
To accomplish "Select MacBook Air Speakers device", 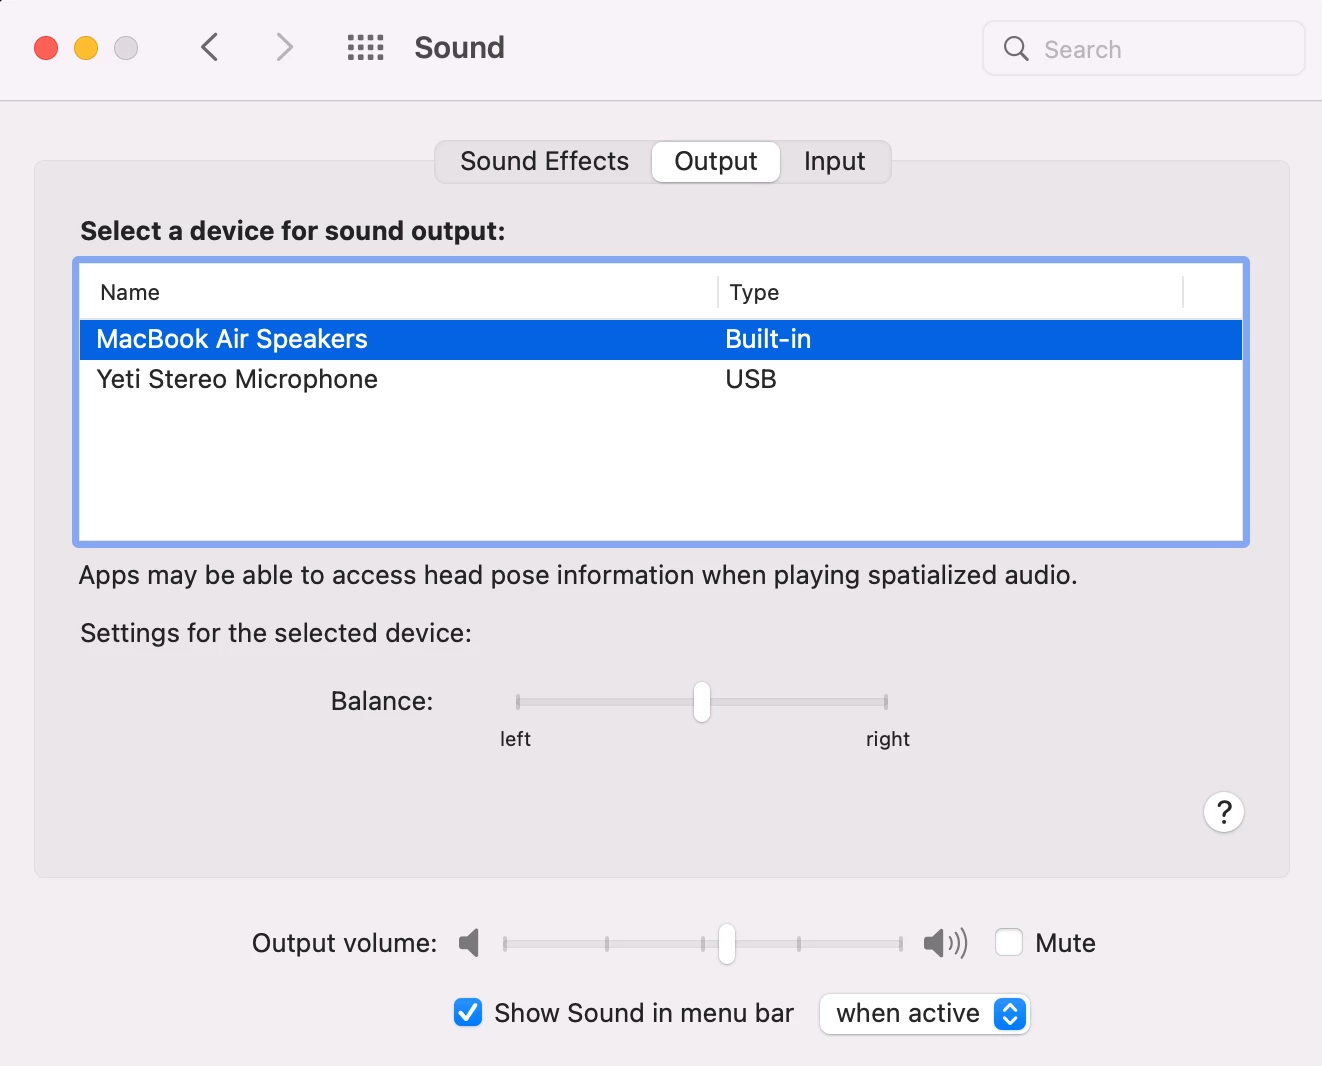I will 661,339.
